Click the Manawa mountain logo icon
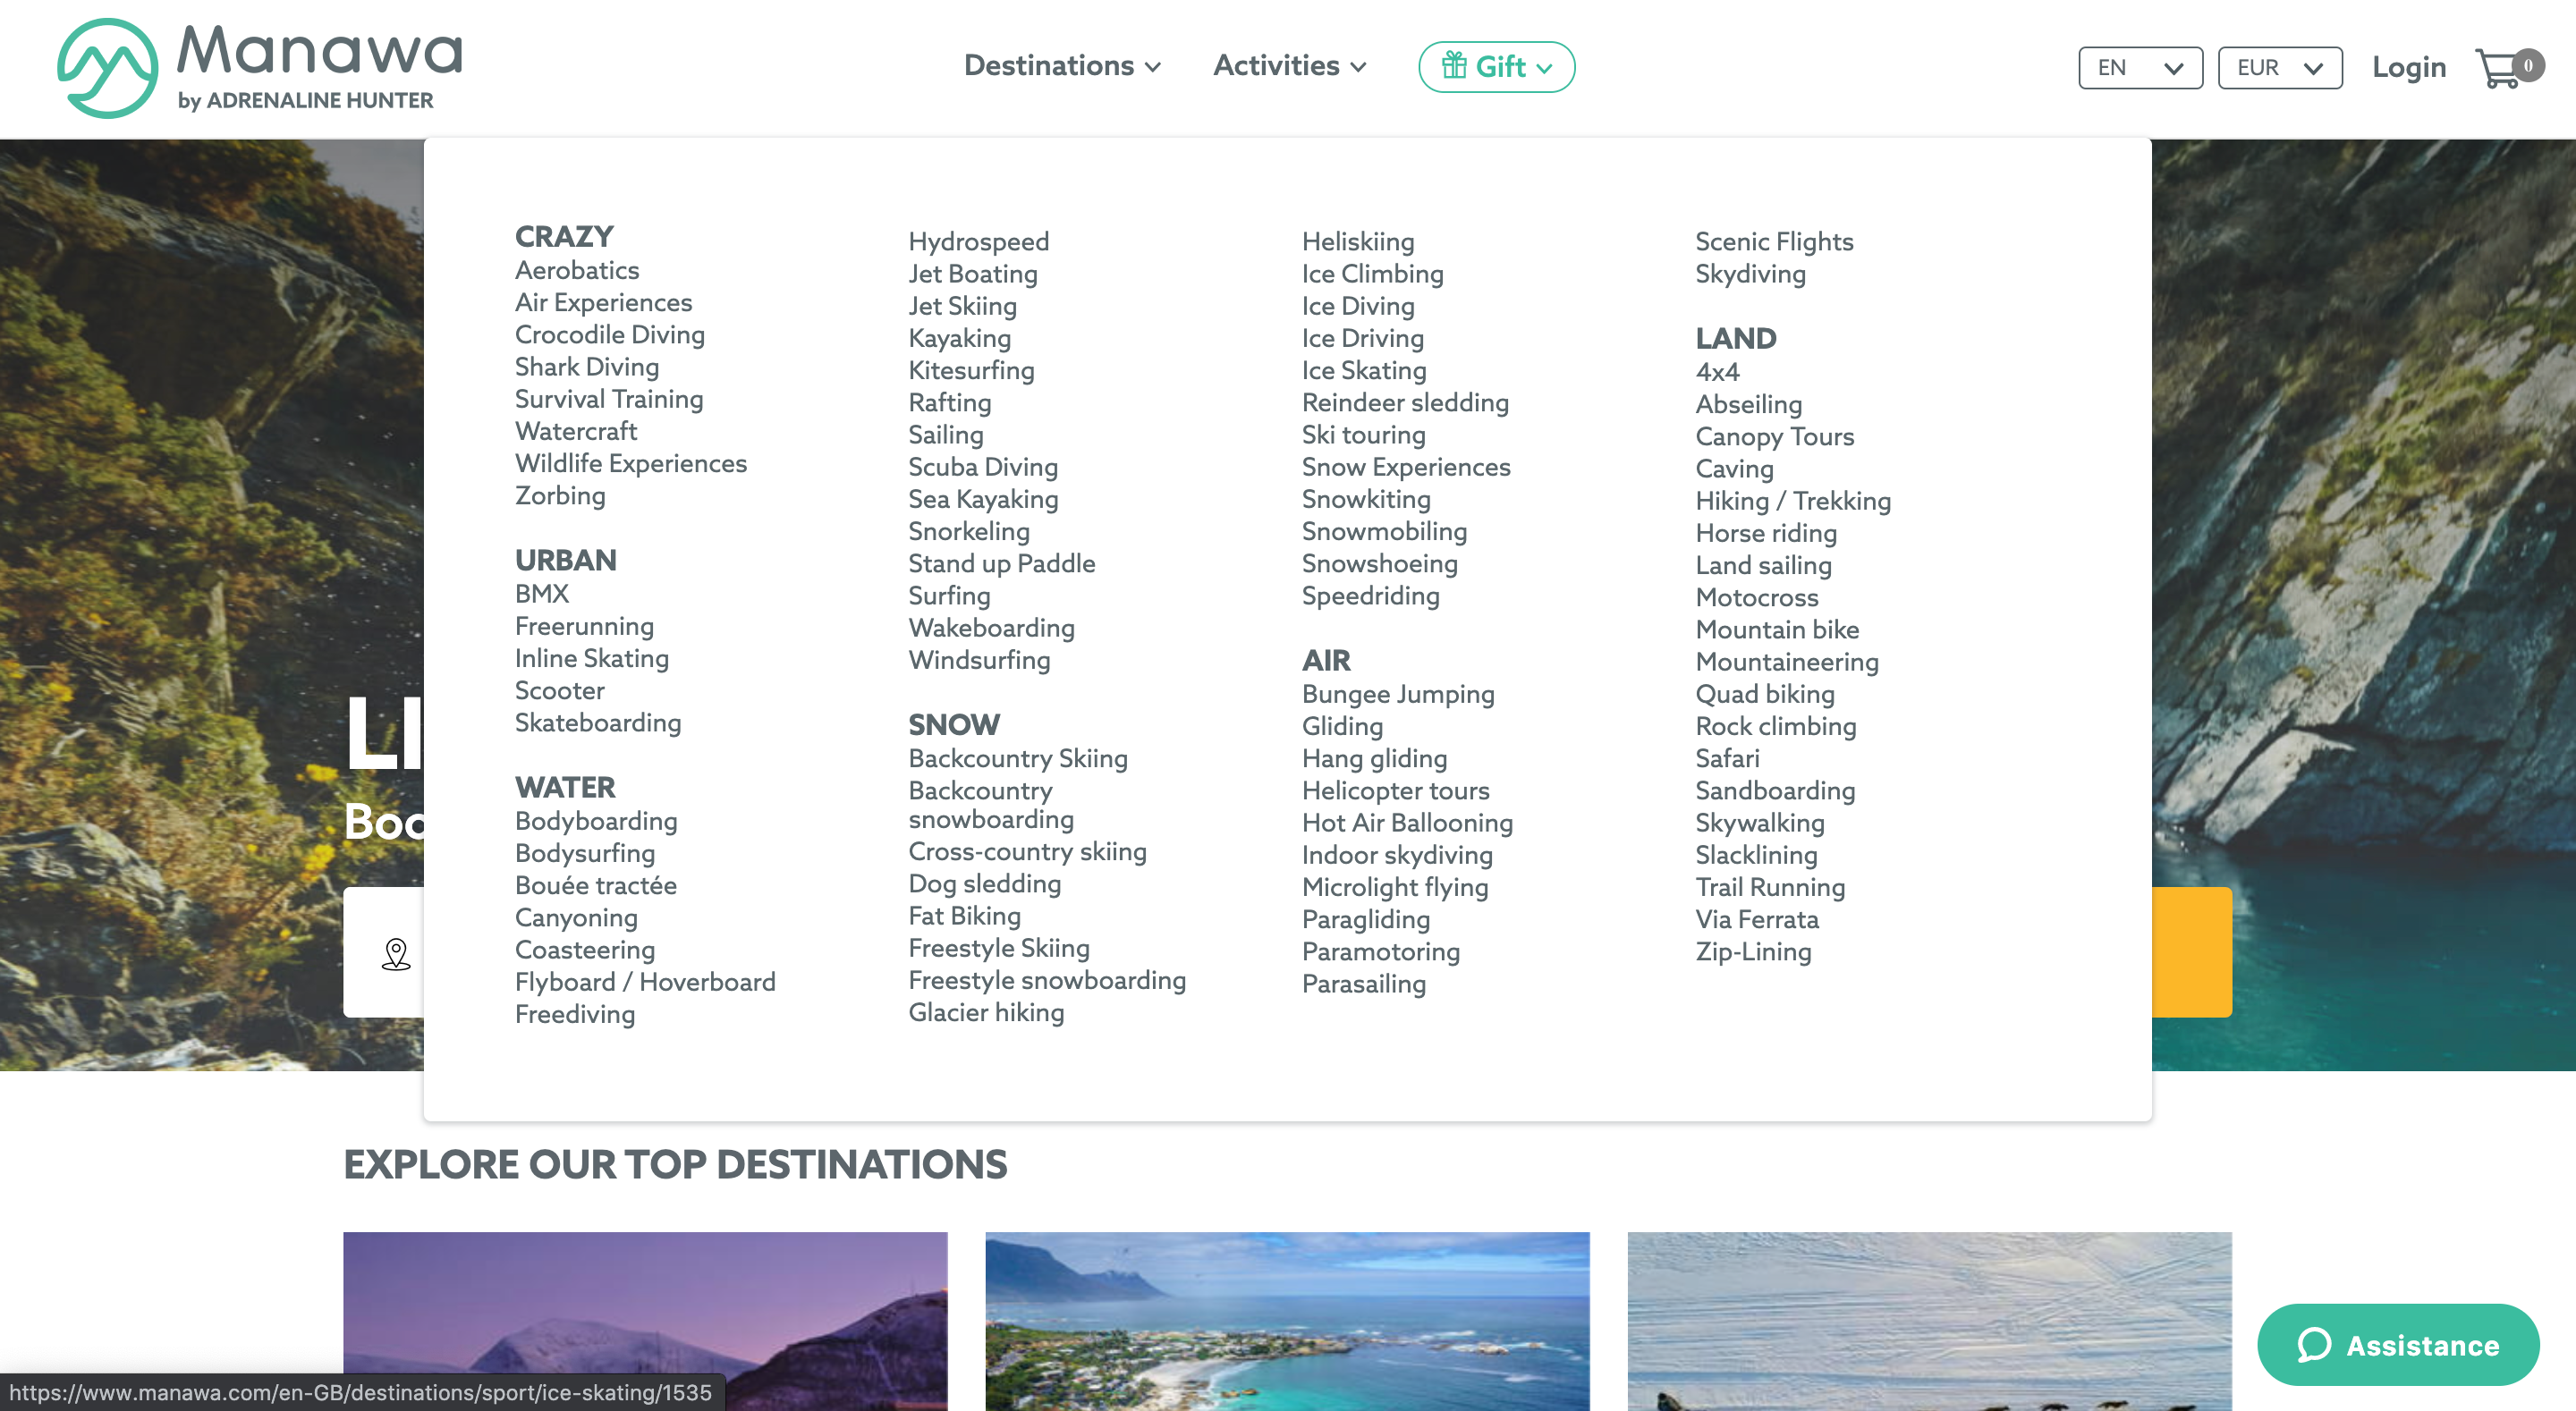Screen dimensions: 2576x1411 [x=108, y=68]
